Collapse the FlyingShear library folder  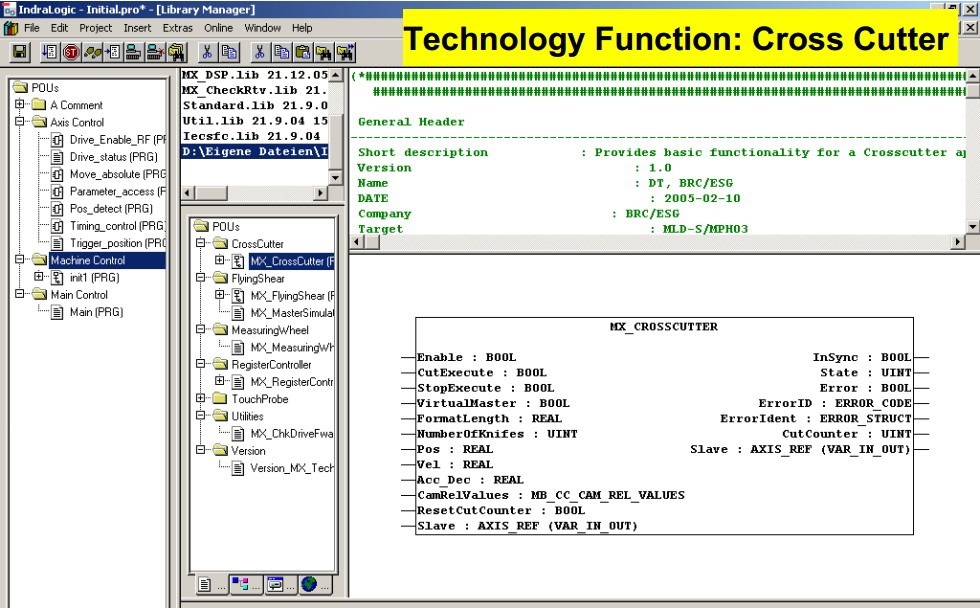[x=200, y=277]
